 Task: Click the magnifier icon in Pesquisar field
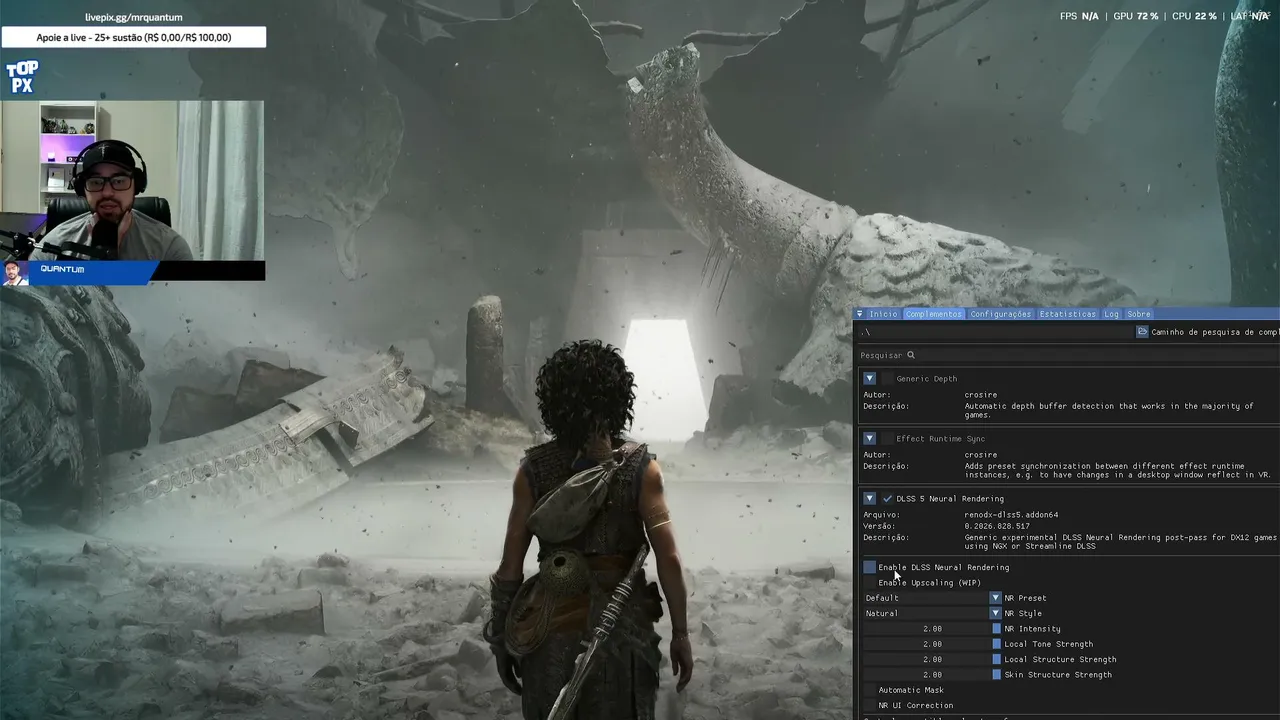pyautogui.click(x=911, y=355)
